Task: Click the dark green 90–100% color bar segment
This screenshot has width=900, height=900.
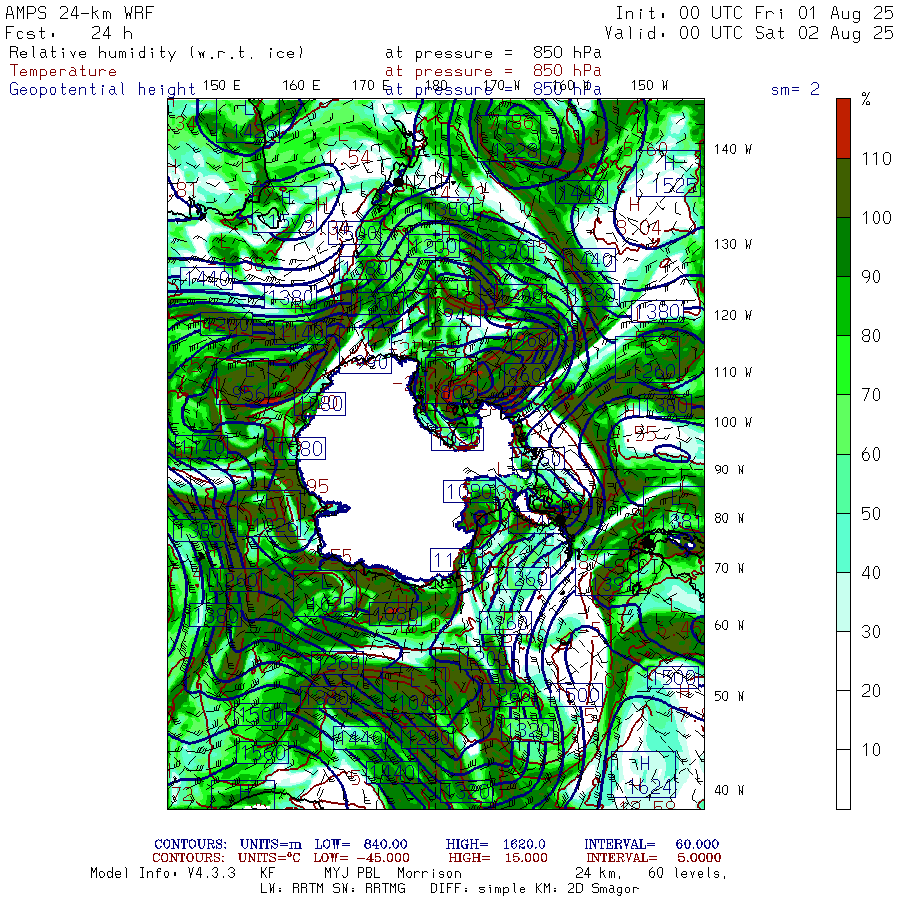Action: (843, 247)
